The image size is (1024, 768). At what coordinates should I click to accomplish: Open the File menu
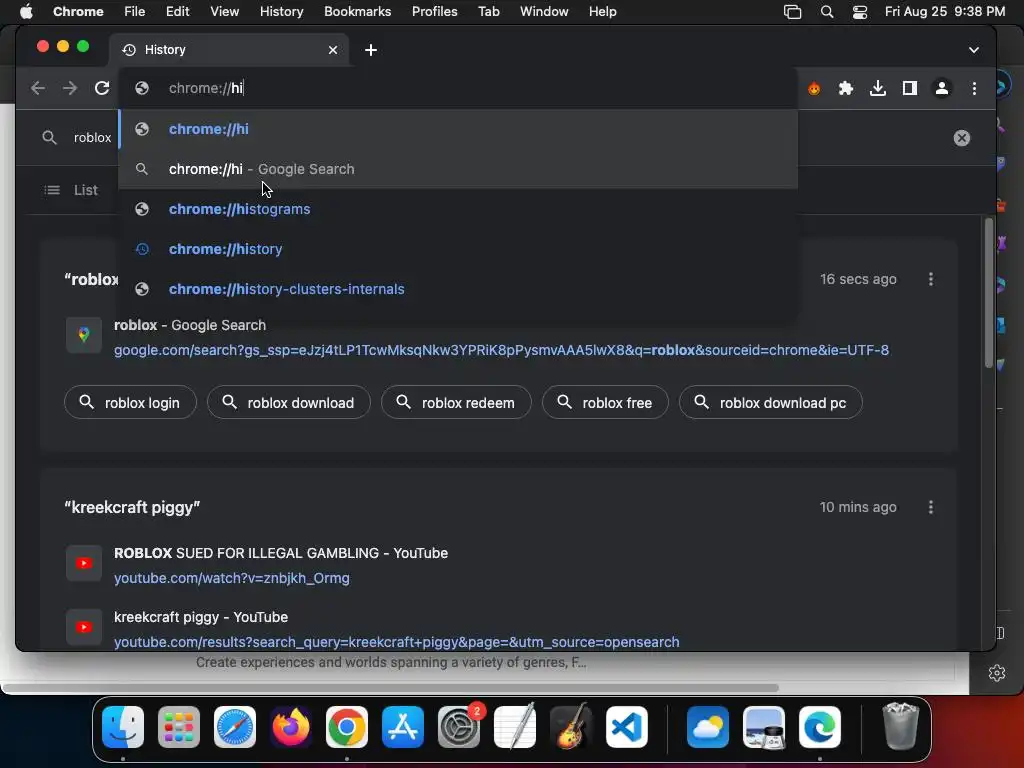[135, 12]
